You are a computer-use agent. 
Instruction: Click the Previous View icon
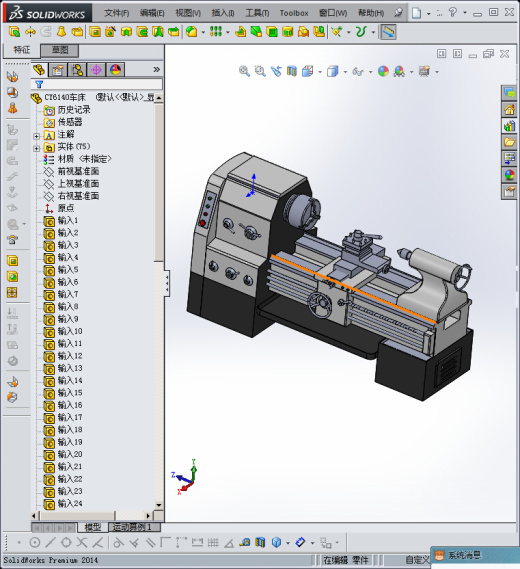click(276, 71)
